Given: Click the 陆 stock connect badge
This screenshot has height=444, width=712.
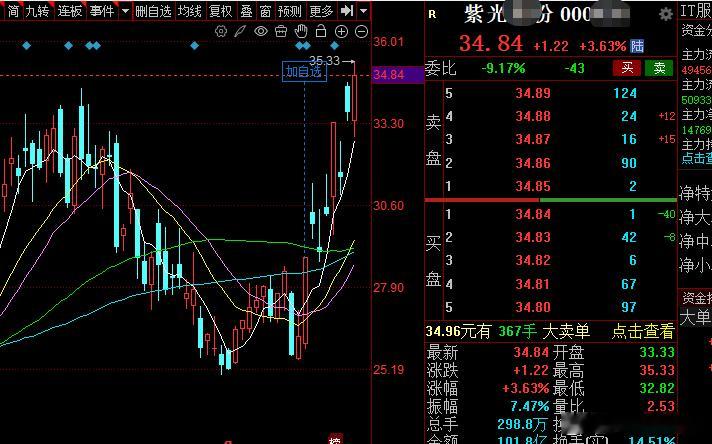Looking at the screenshot, I should 637,45.
